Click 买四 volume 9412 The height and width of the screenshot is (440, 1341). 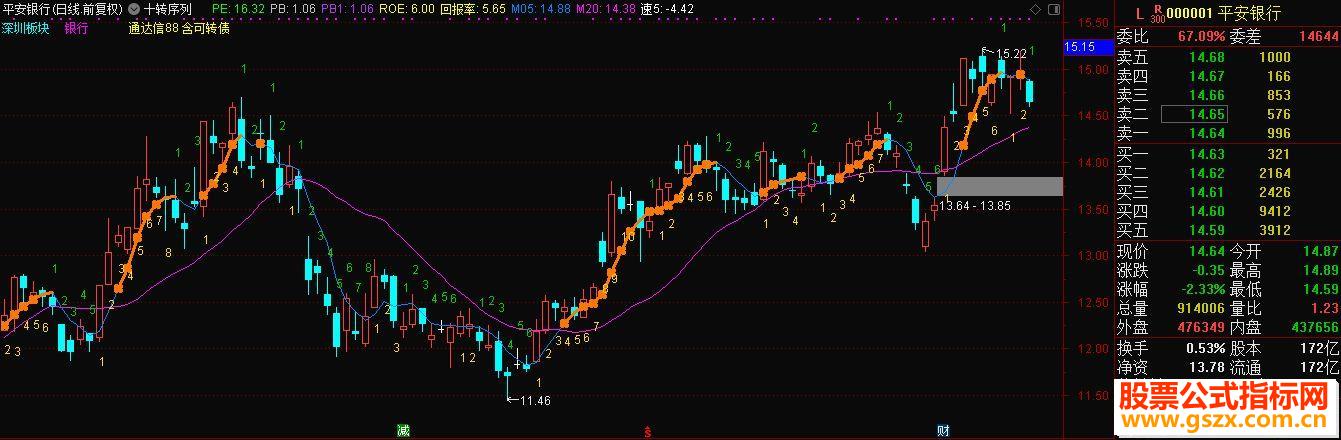tap(1274, 211)
